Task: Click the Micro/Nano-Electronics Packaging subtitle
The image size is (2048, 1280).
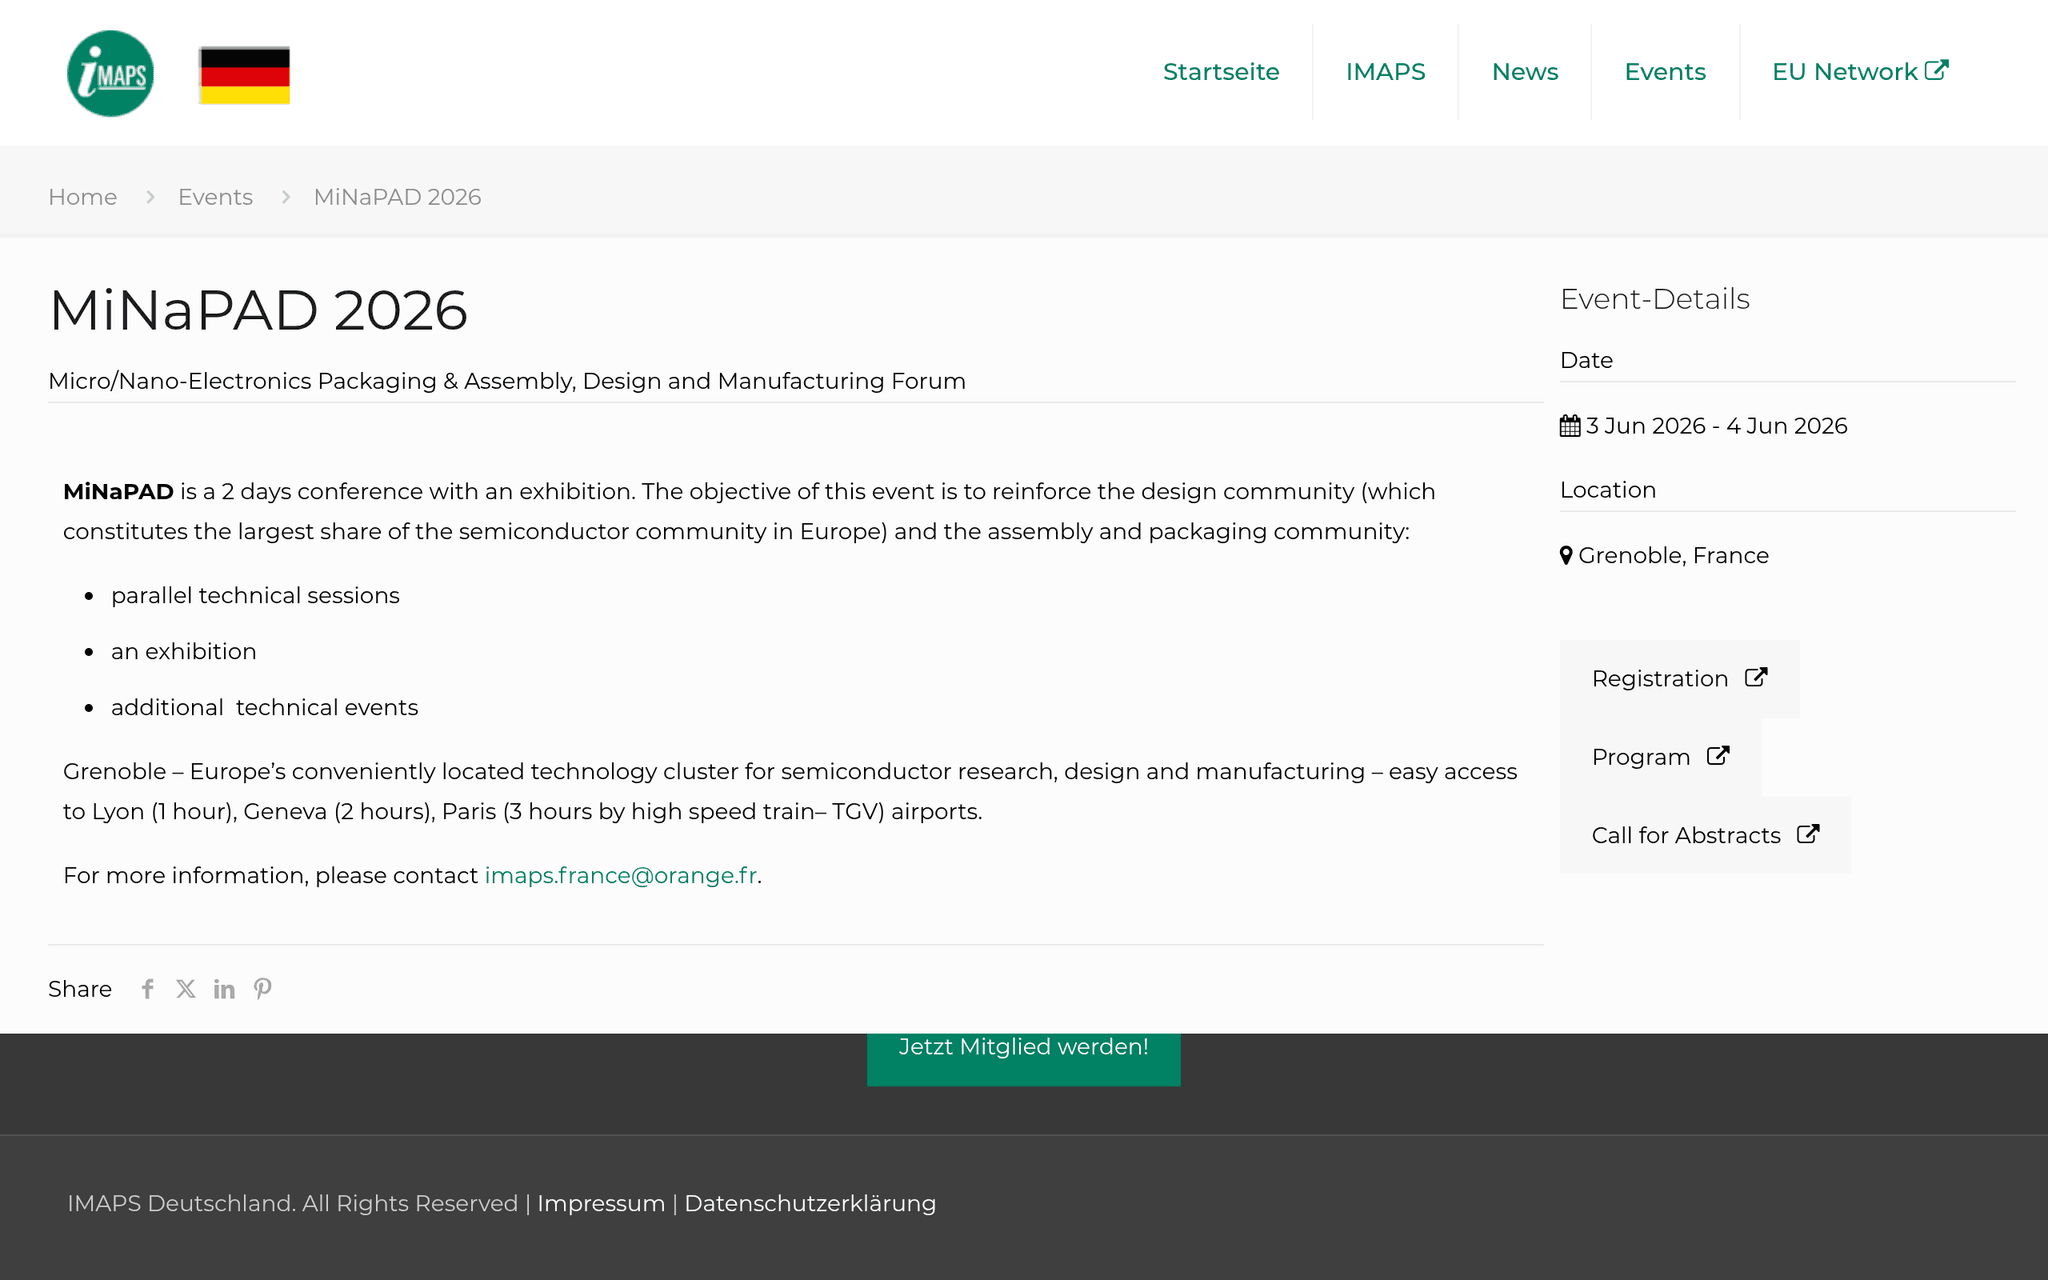Action: pos(507,381)
